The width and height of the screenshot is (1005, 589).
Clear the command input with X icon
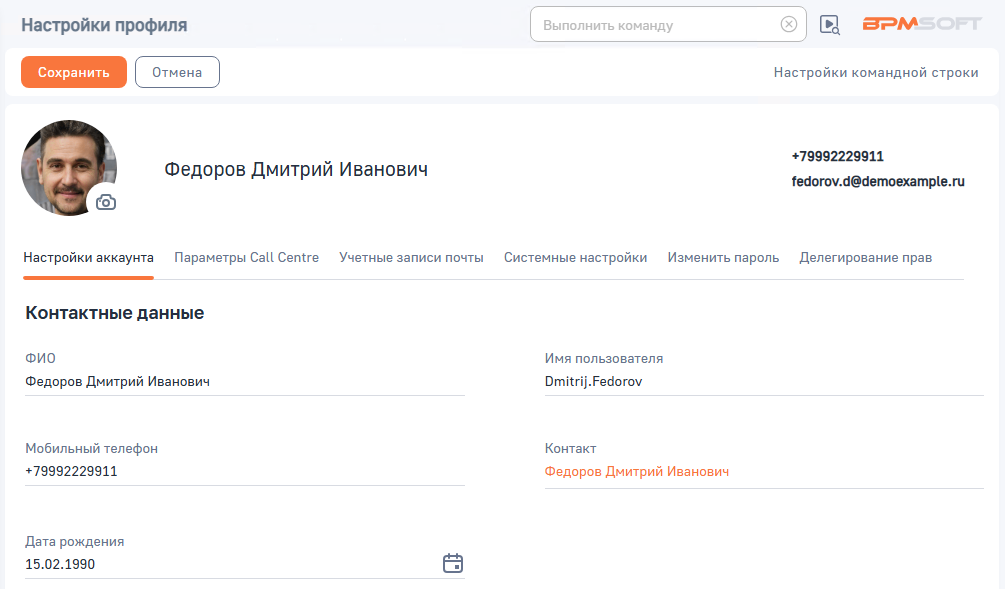(788, 24)
